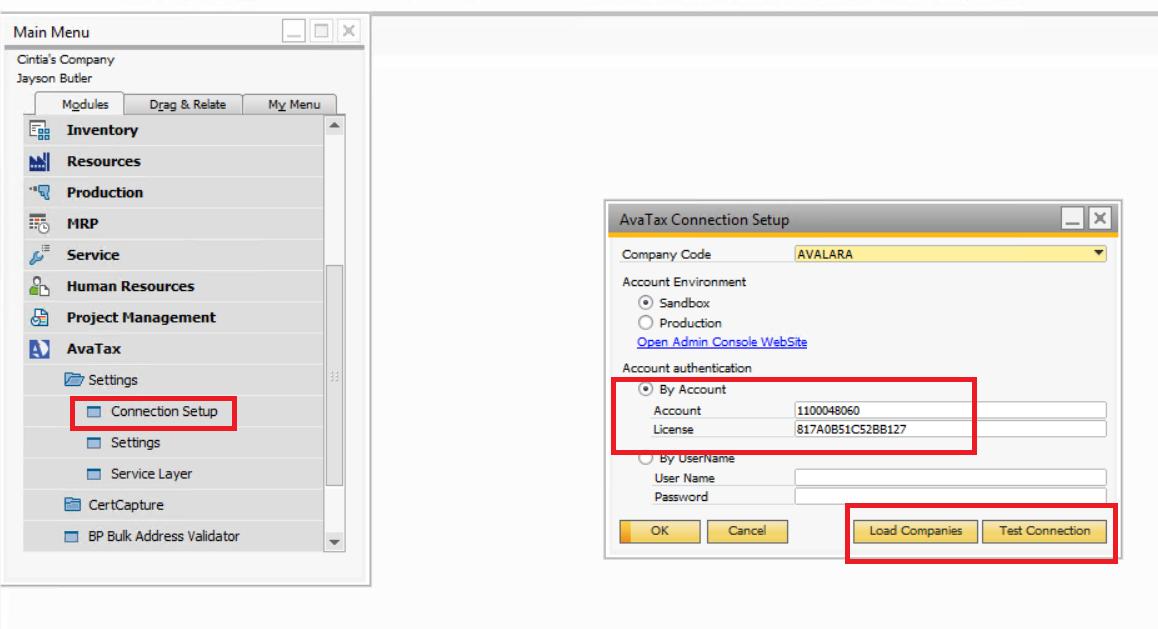Open the Inventory module
The image size is (1158, 629).
coord(103,131)
